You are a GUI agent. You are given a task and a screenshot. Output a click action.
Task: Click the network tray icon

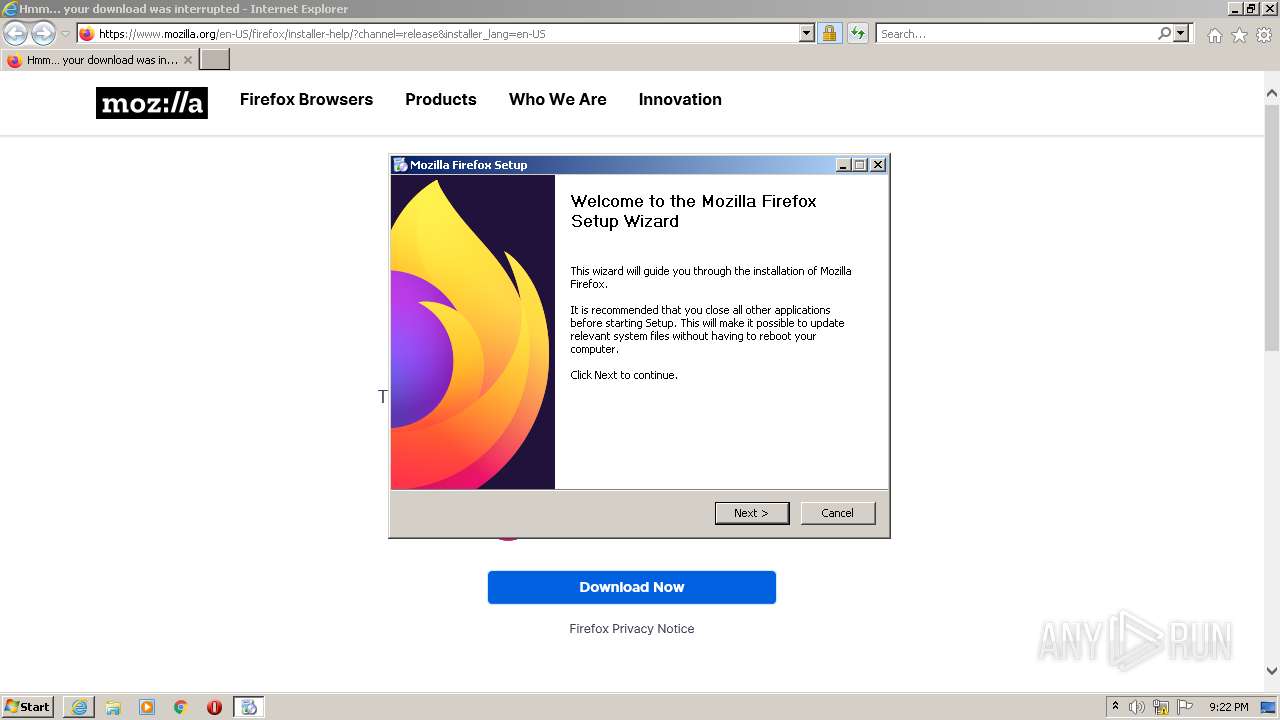(x=1161, y=707)
